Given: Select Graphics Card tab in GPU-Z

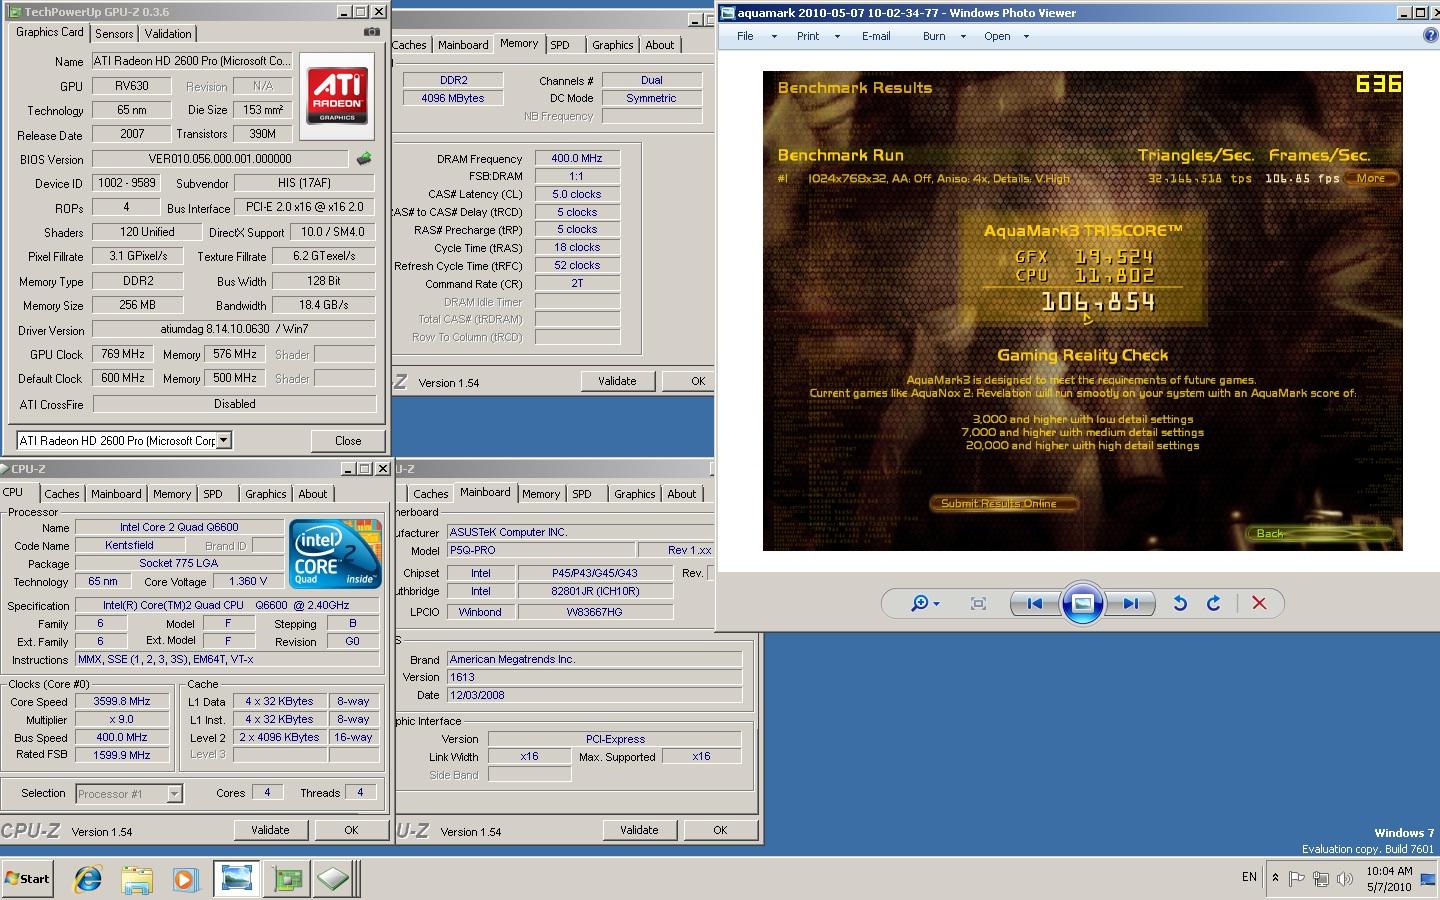Looking at the screenshot, I should [x=50, y=32].
